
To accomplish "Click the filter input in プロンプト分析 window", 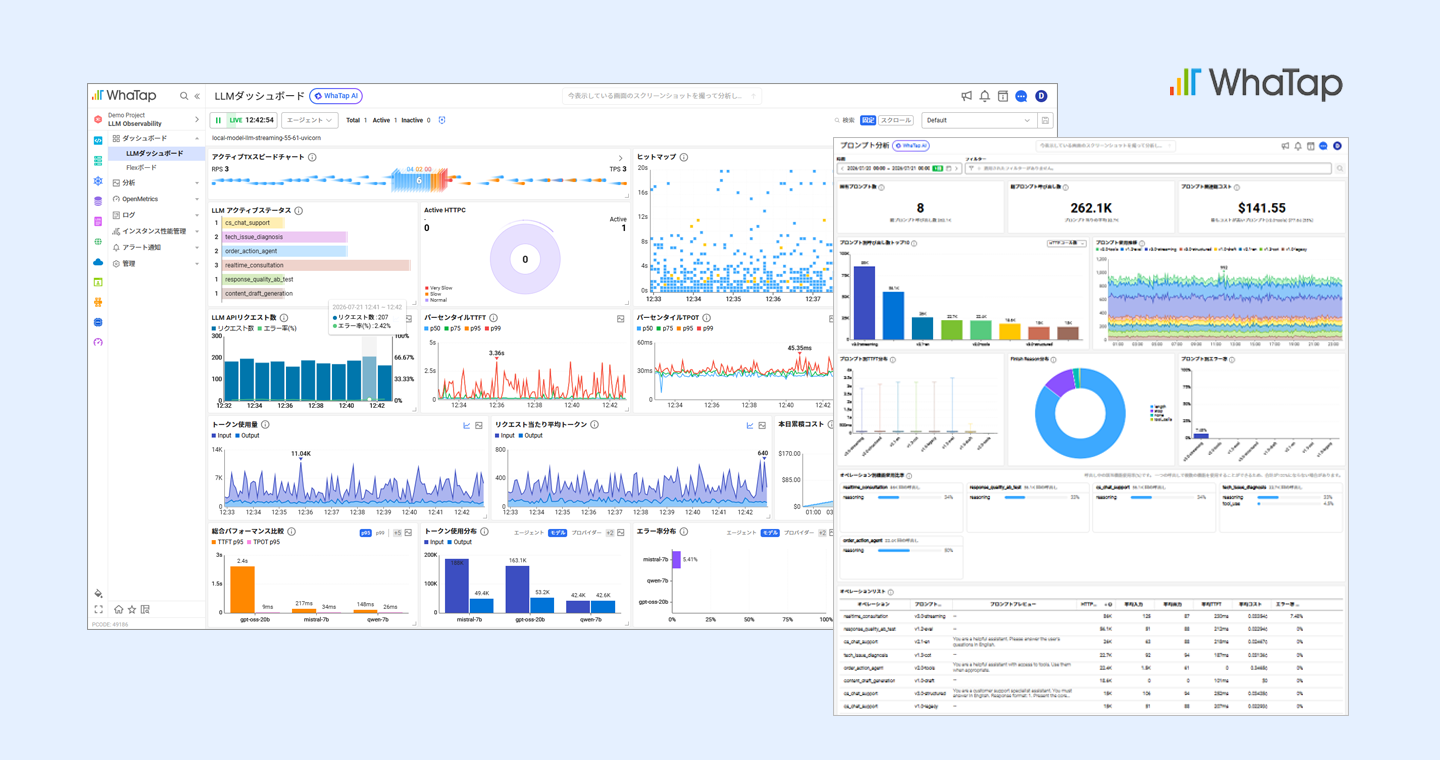I will click(x=1148, y=168).
